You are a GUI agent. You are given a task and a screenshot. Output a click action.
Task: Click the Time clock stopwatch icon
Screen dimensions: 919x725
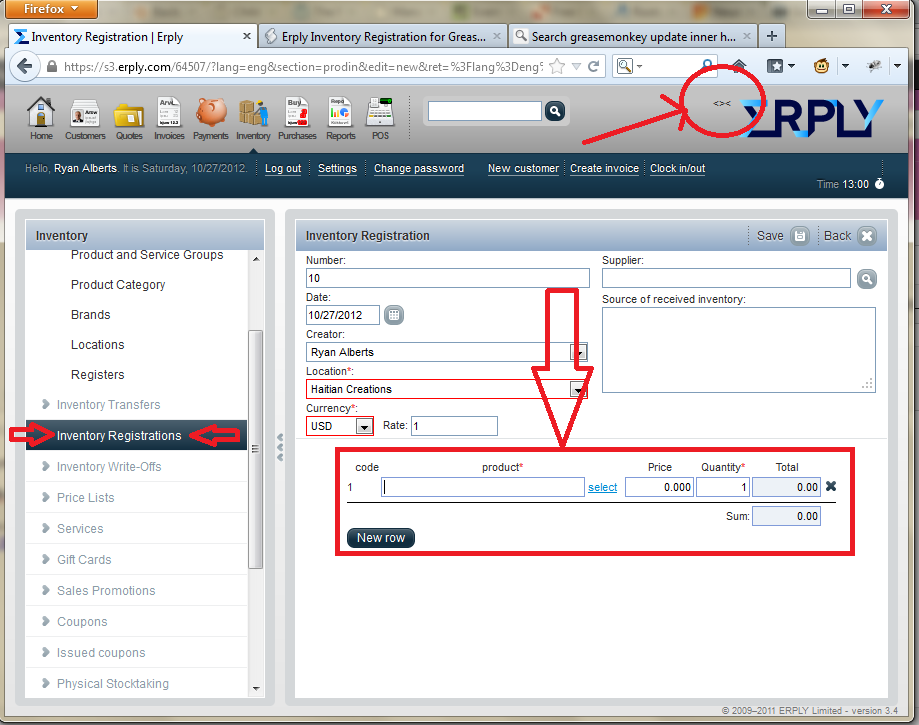[x=879, y=184]
